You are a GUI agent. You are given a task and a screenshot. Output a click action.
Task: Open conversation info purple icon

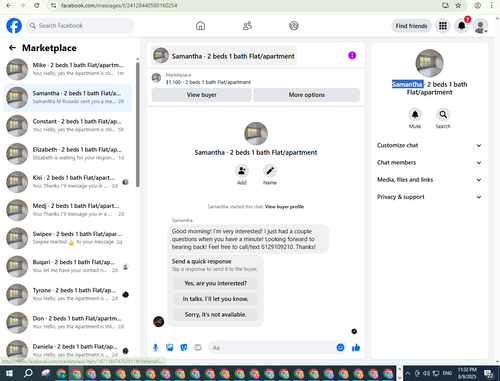(x=352, y=55)
